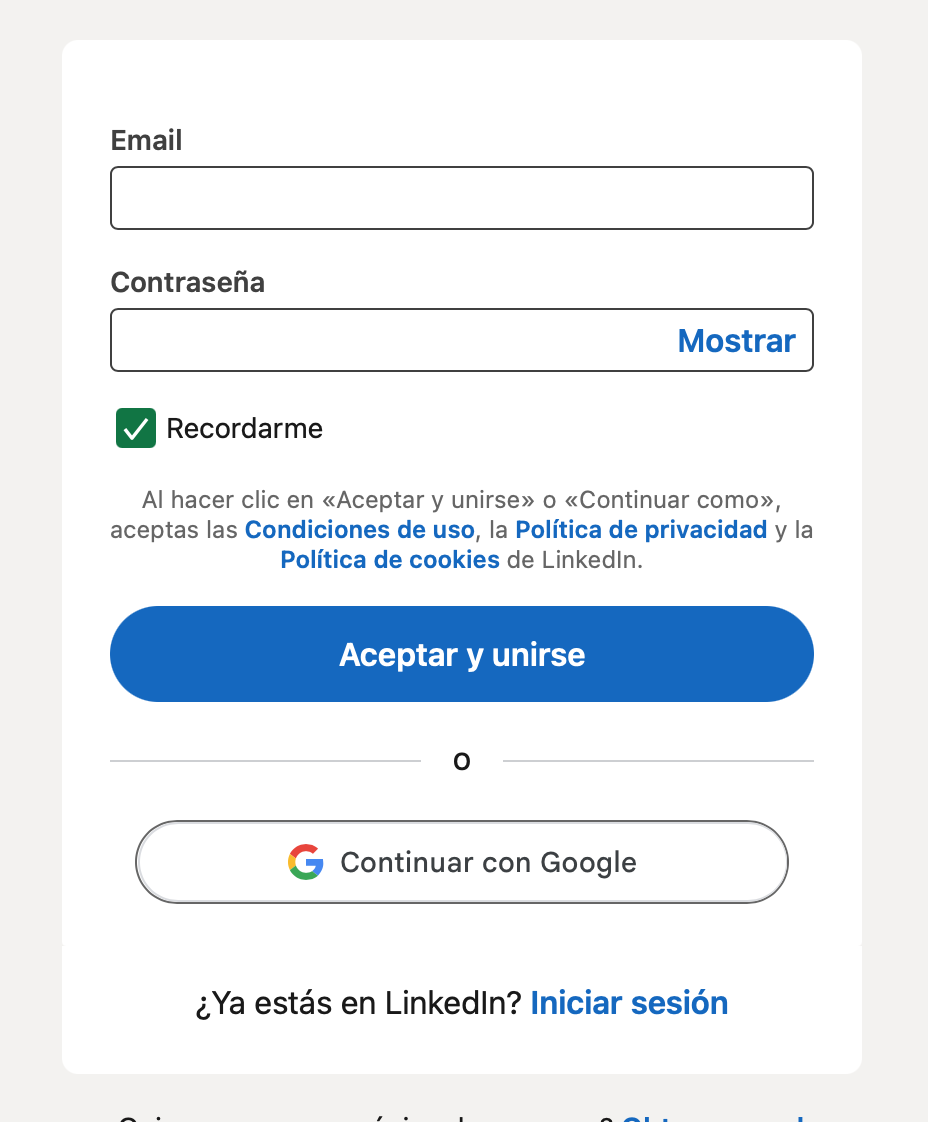Click the Continuar con Google button label
Screen dimensions: 928x1122
(488, 862)
